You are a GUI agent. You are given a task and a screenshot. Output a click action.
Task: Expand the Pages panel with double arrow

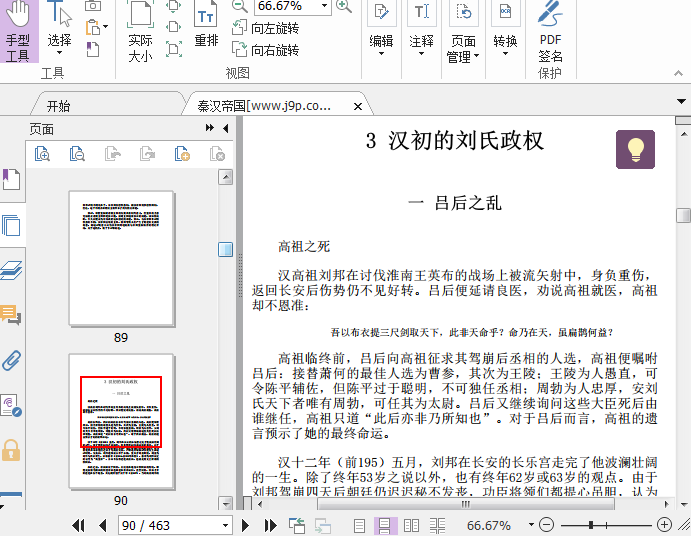click(210, 128)
